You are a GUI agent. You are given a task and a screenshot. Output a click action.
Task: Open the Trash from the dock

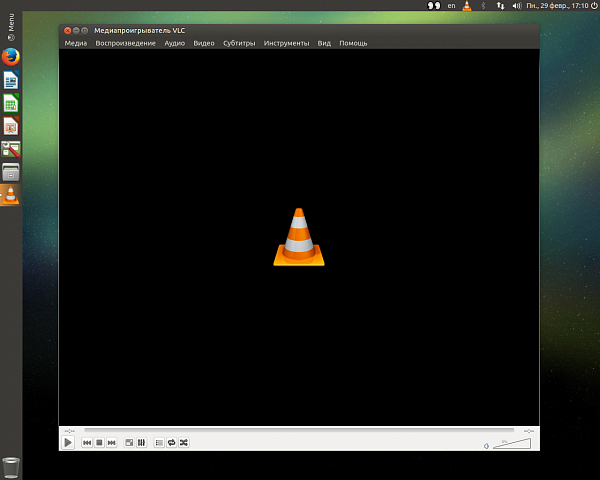(x=11, y=467)
